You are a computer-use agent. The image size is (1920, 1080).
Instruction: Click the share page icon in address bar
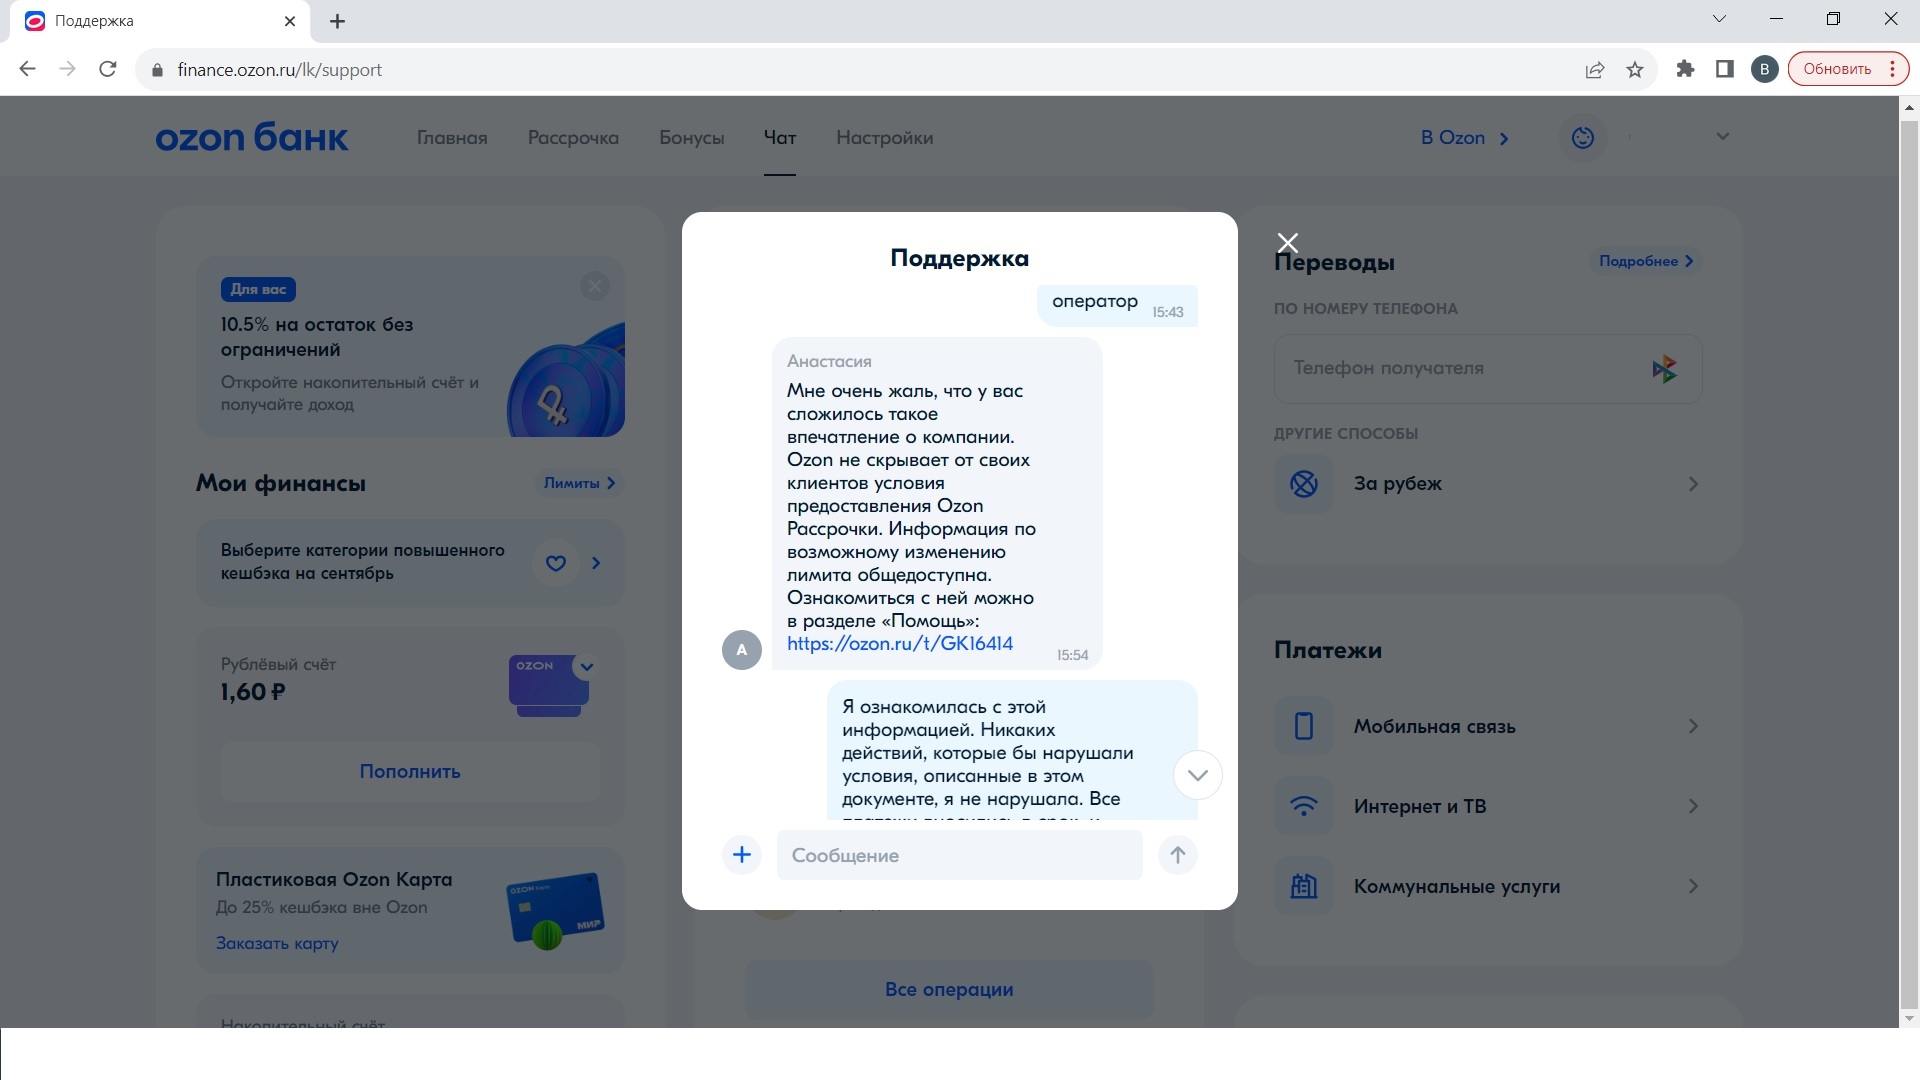point(1595,69)
